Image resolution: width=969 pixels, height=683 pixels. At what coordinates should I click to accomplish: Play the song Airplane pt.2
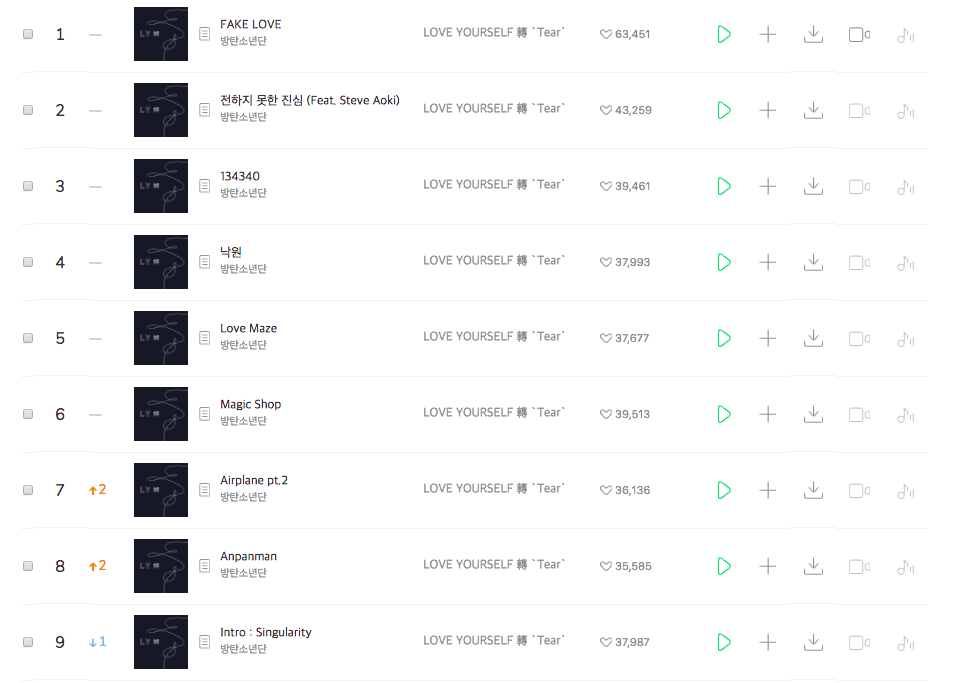pyautogui.click(x=723, y=490)
